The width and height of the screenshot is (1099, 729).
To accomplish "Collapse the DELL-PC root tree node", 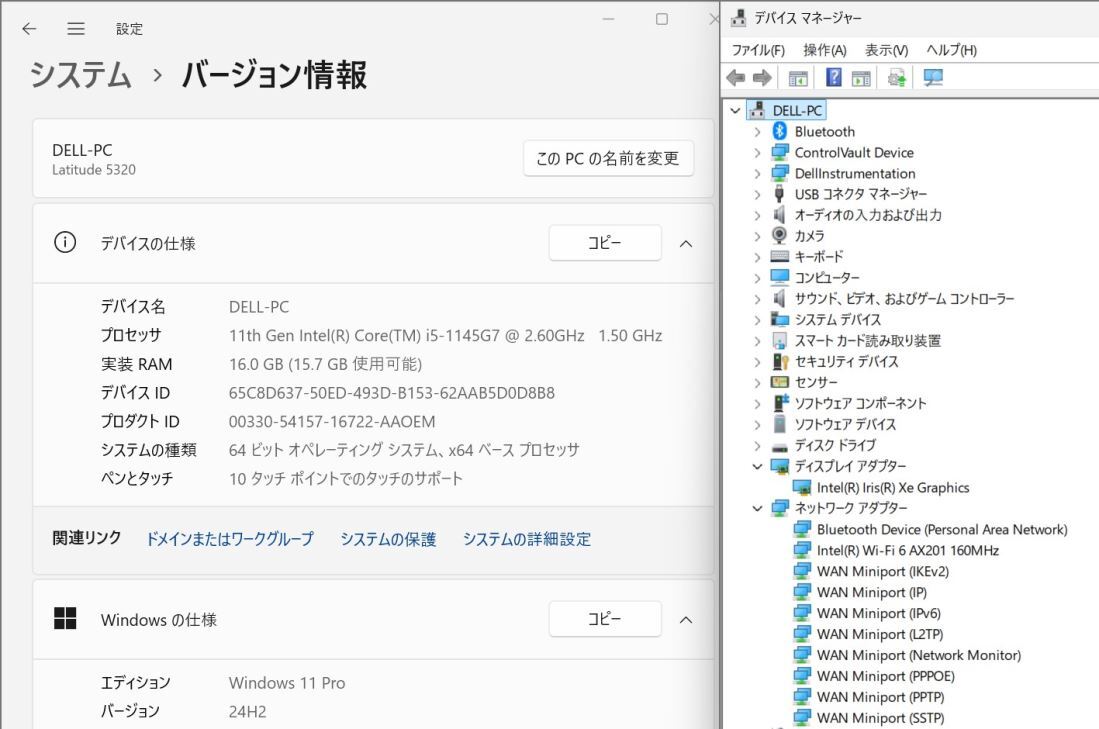I will (735, 111).
